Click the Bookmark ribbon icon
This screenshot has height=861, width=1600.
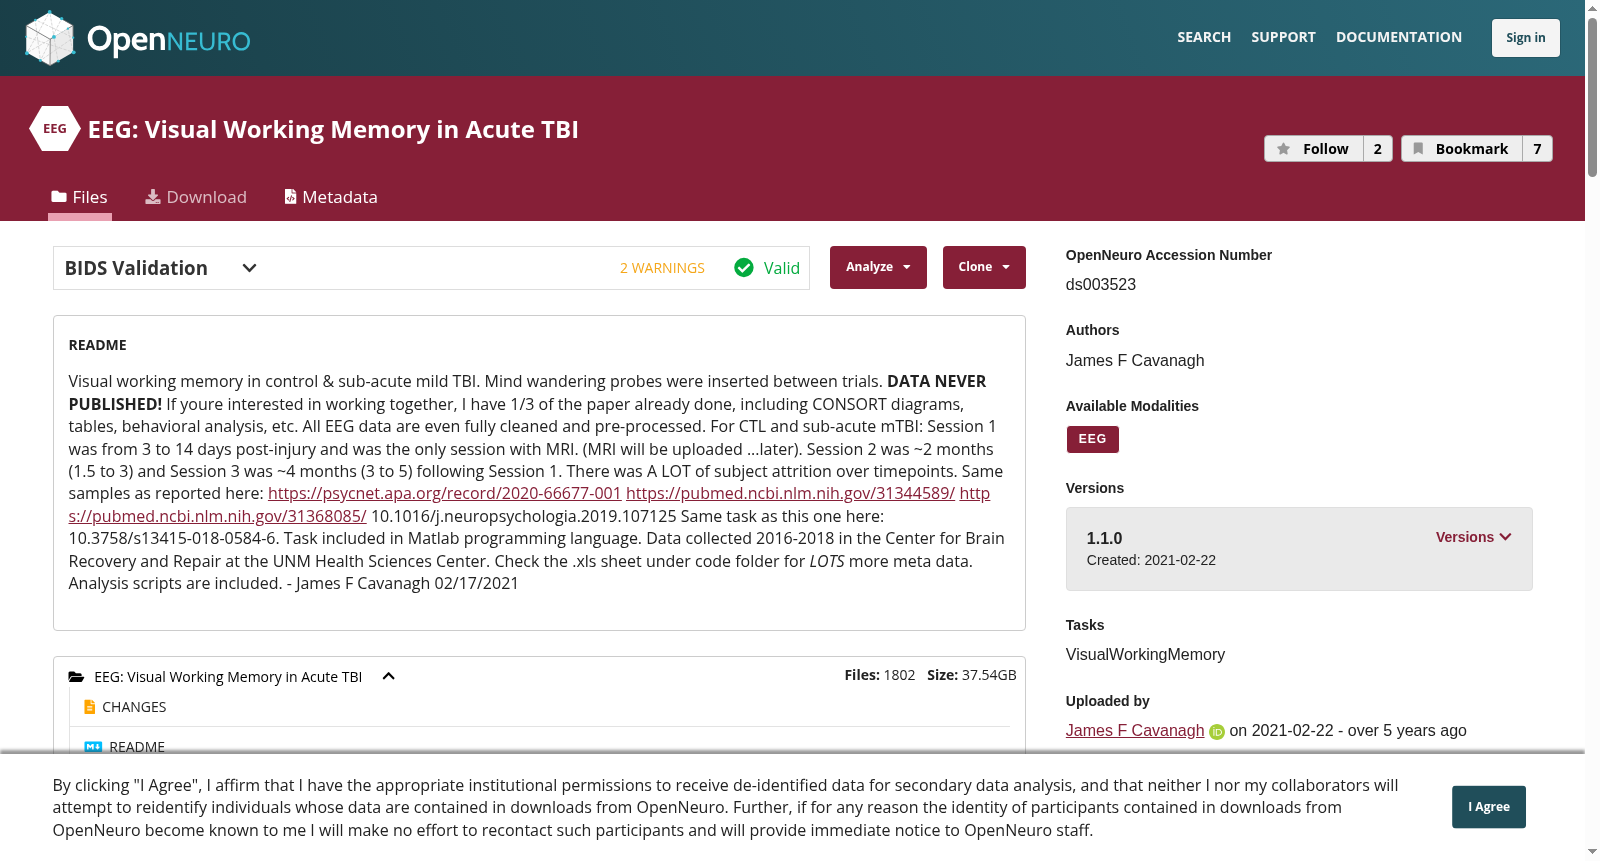point(1418,149)
